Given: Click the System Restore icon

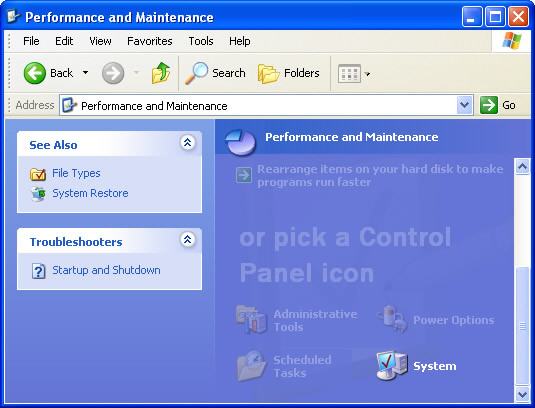Looking at the screenshot, I should pyautogui.click(x=38, y=194).
